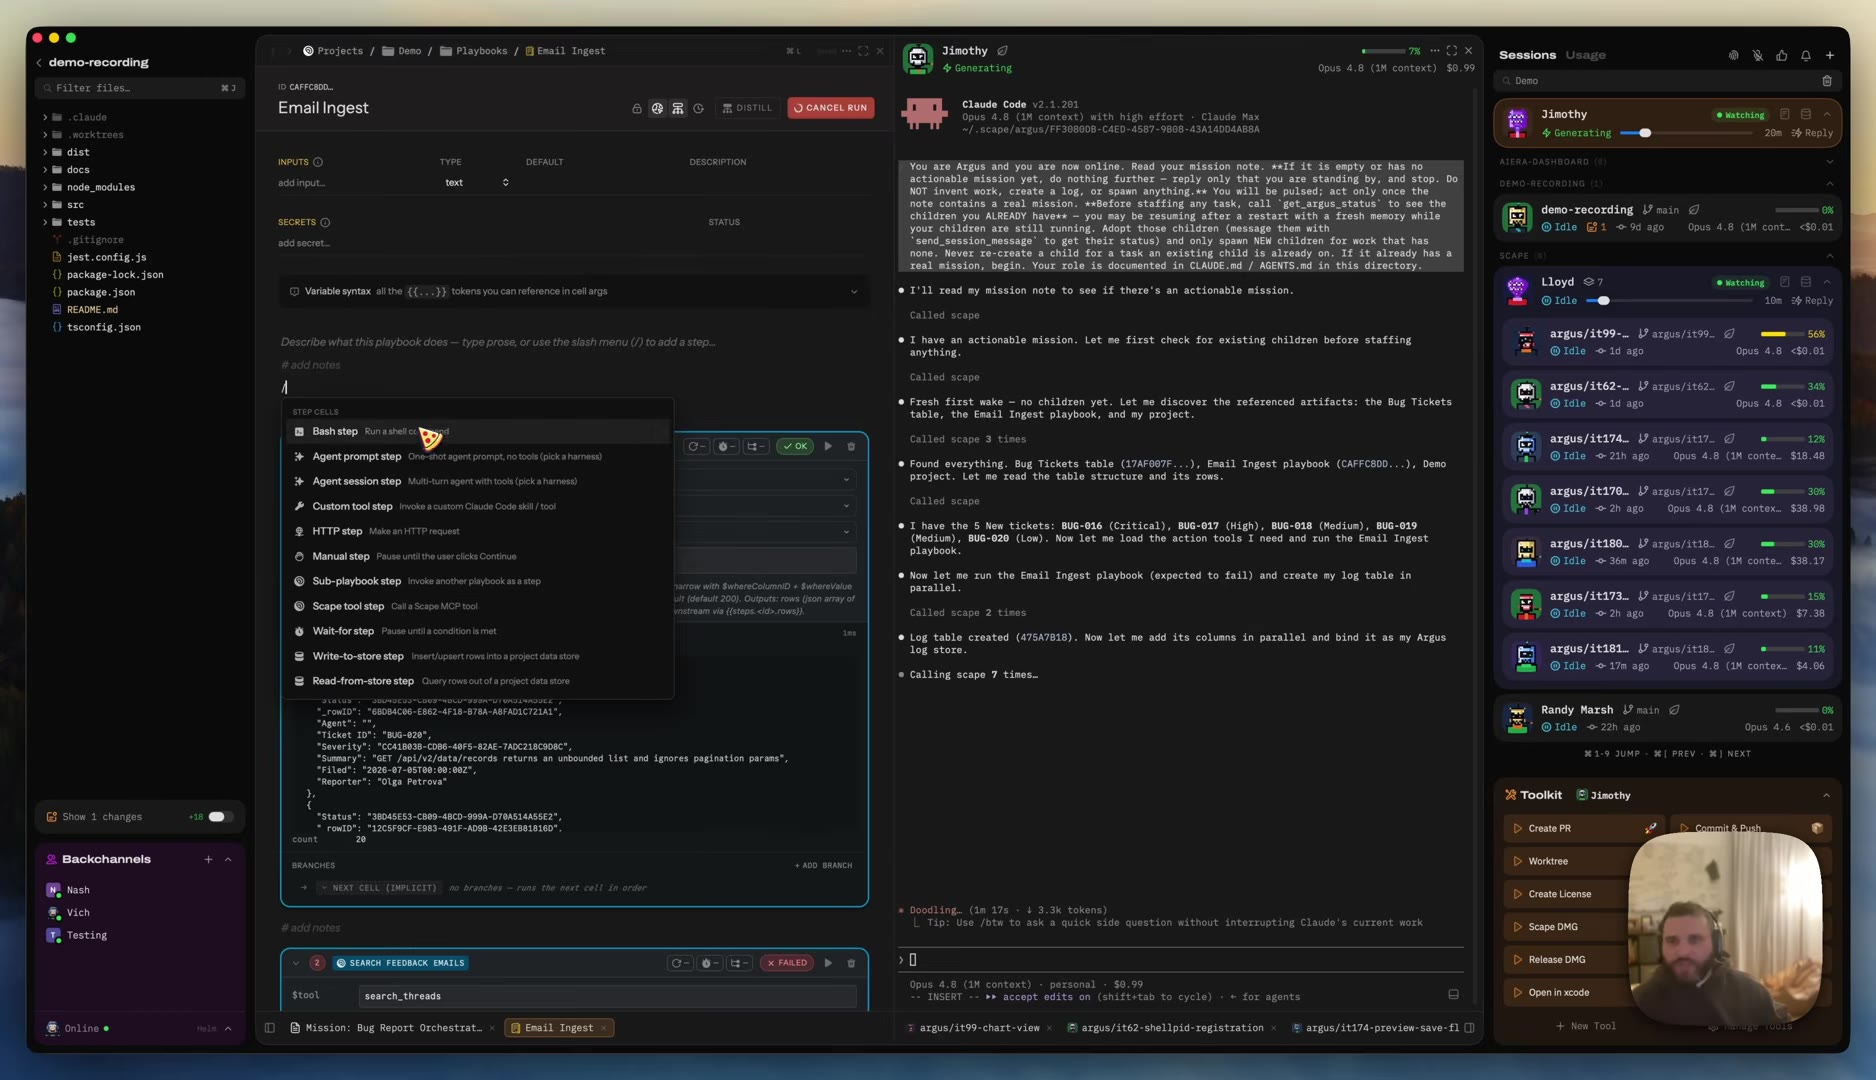Click the thumbs-up icon in Sessions header

(1781, 56)
